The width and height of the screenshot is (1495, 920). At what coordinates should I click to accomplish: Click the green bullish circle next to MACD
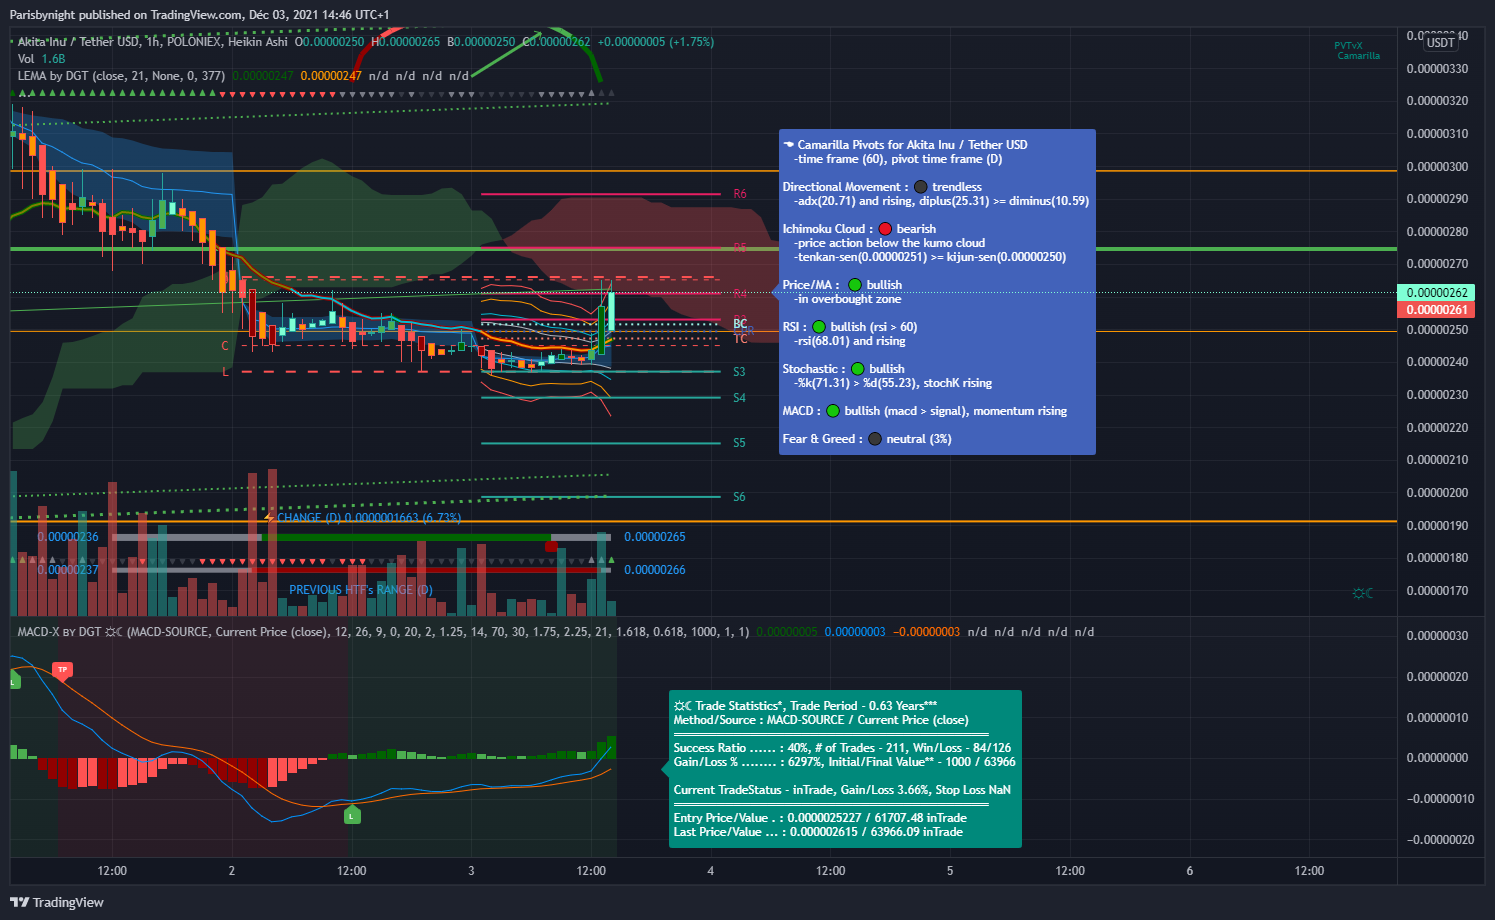coord(832,411)
